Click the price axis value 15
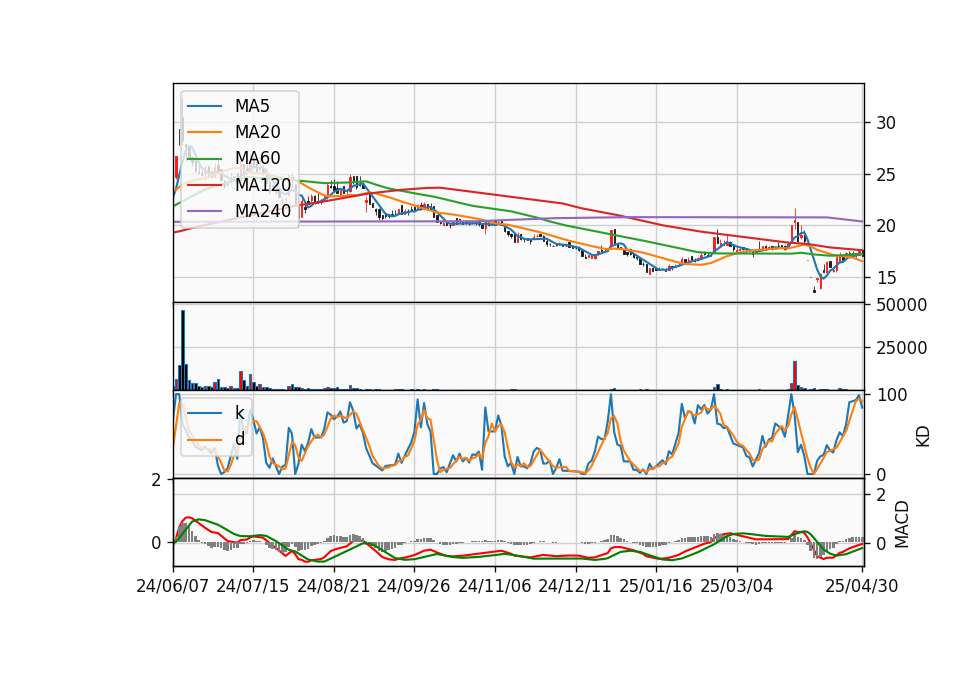This screenshot has width=960, height=690. (885, 279)
